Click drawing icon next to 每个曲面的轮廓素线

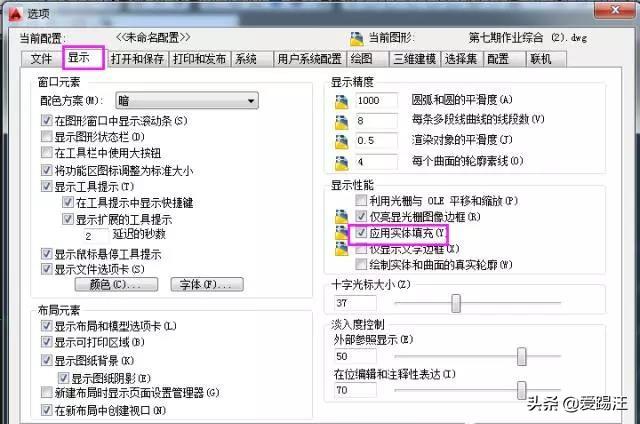pyautogui.click(x=342, y=162)
